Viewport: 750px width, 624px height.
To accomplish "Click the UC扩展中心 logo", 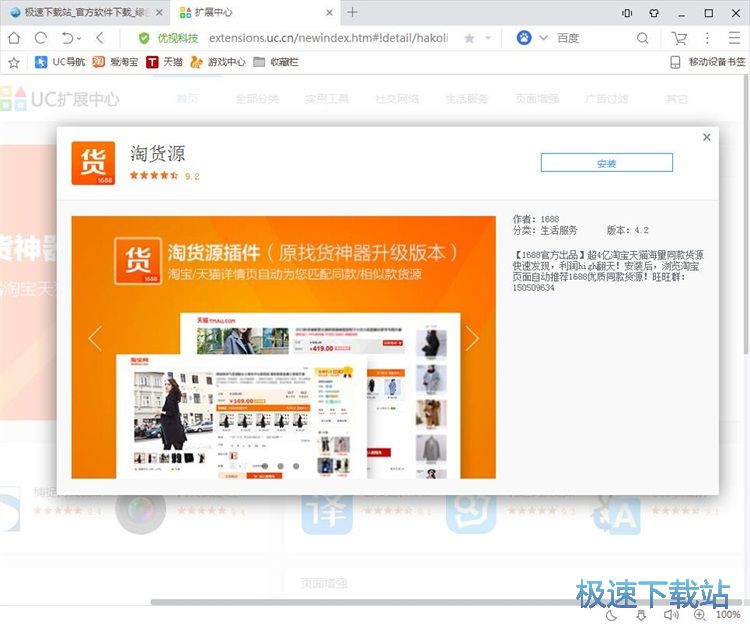I will coord(60,99).
